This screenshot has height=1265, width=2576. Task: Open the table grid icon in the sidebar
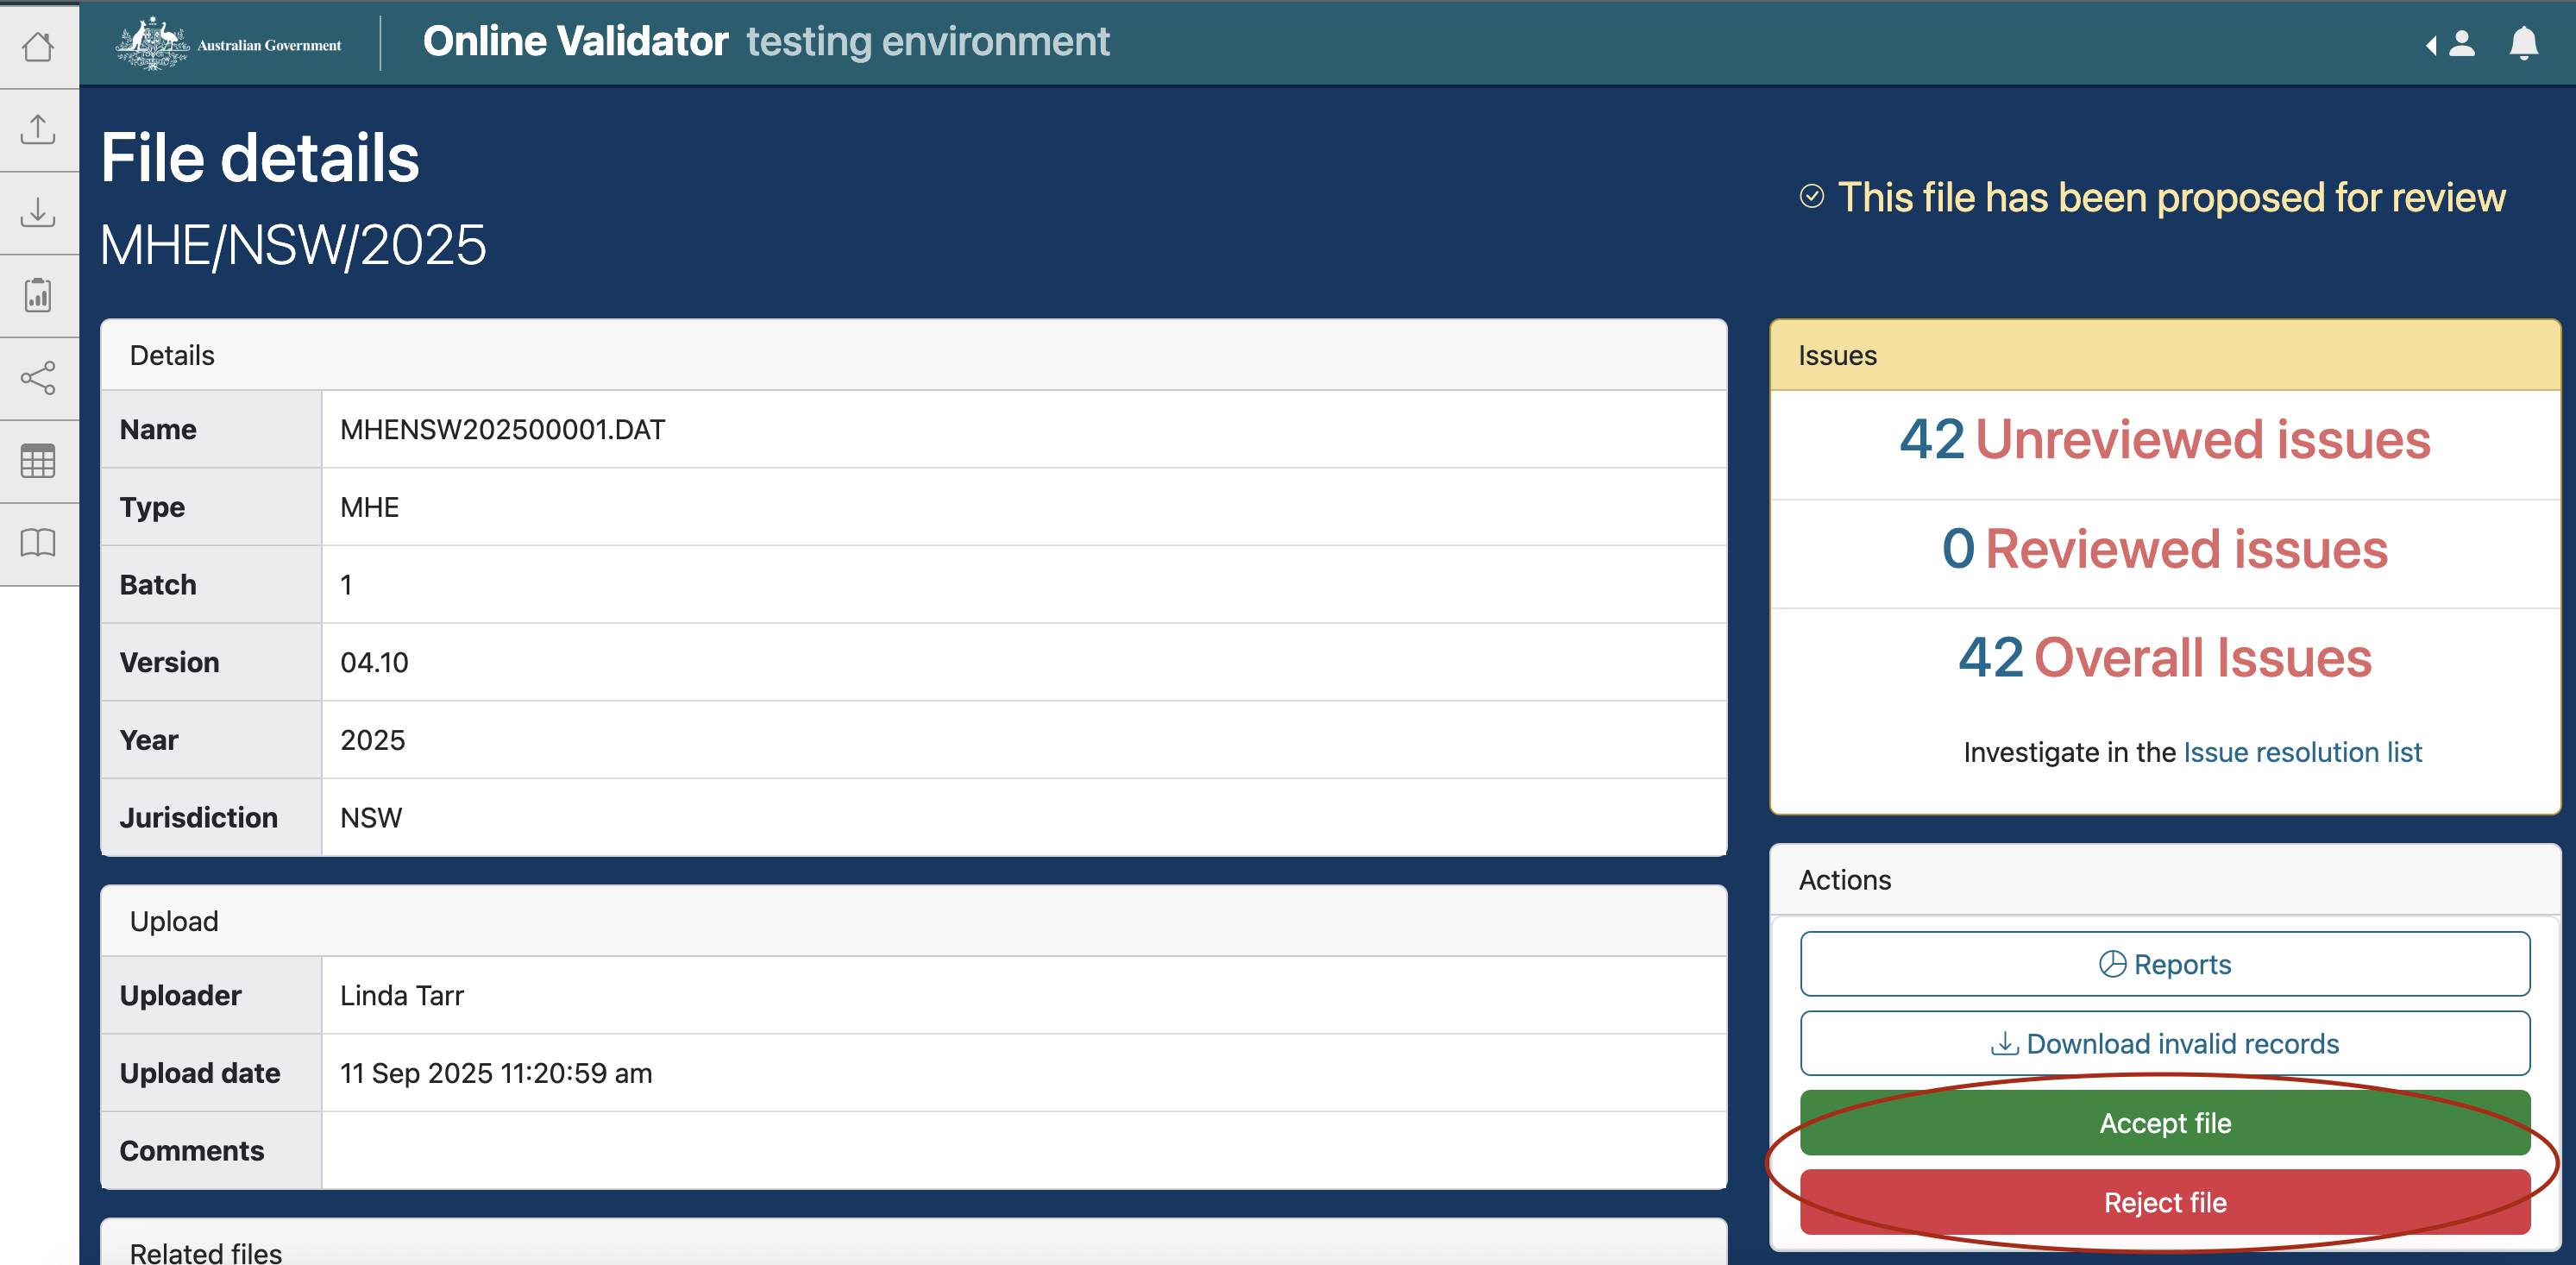pos(38,461)
